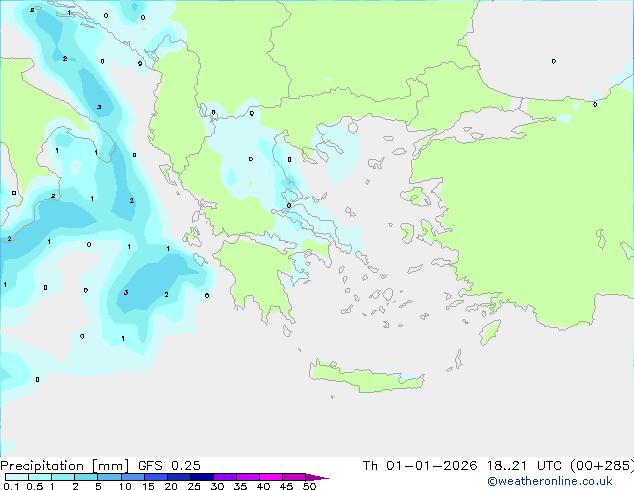Screen dimensions: 634x490
Task: Click the '35' legend scale label
Action: 240,486
